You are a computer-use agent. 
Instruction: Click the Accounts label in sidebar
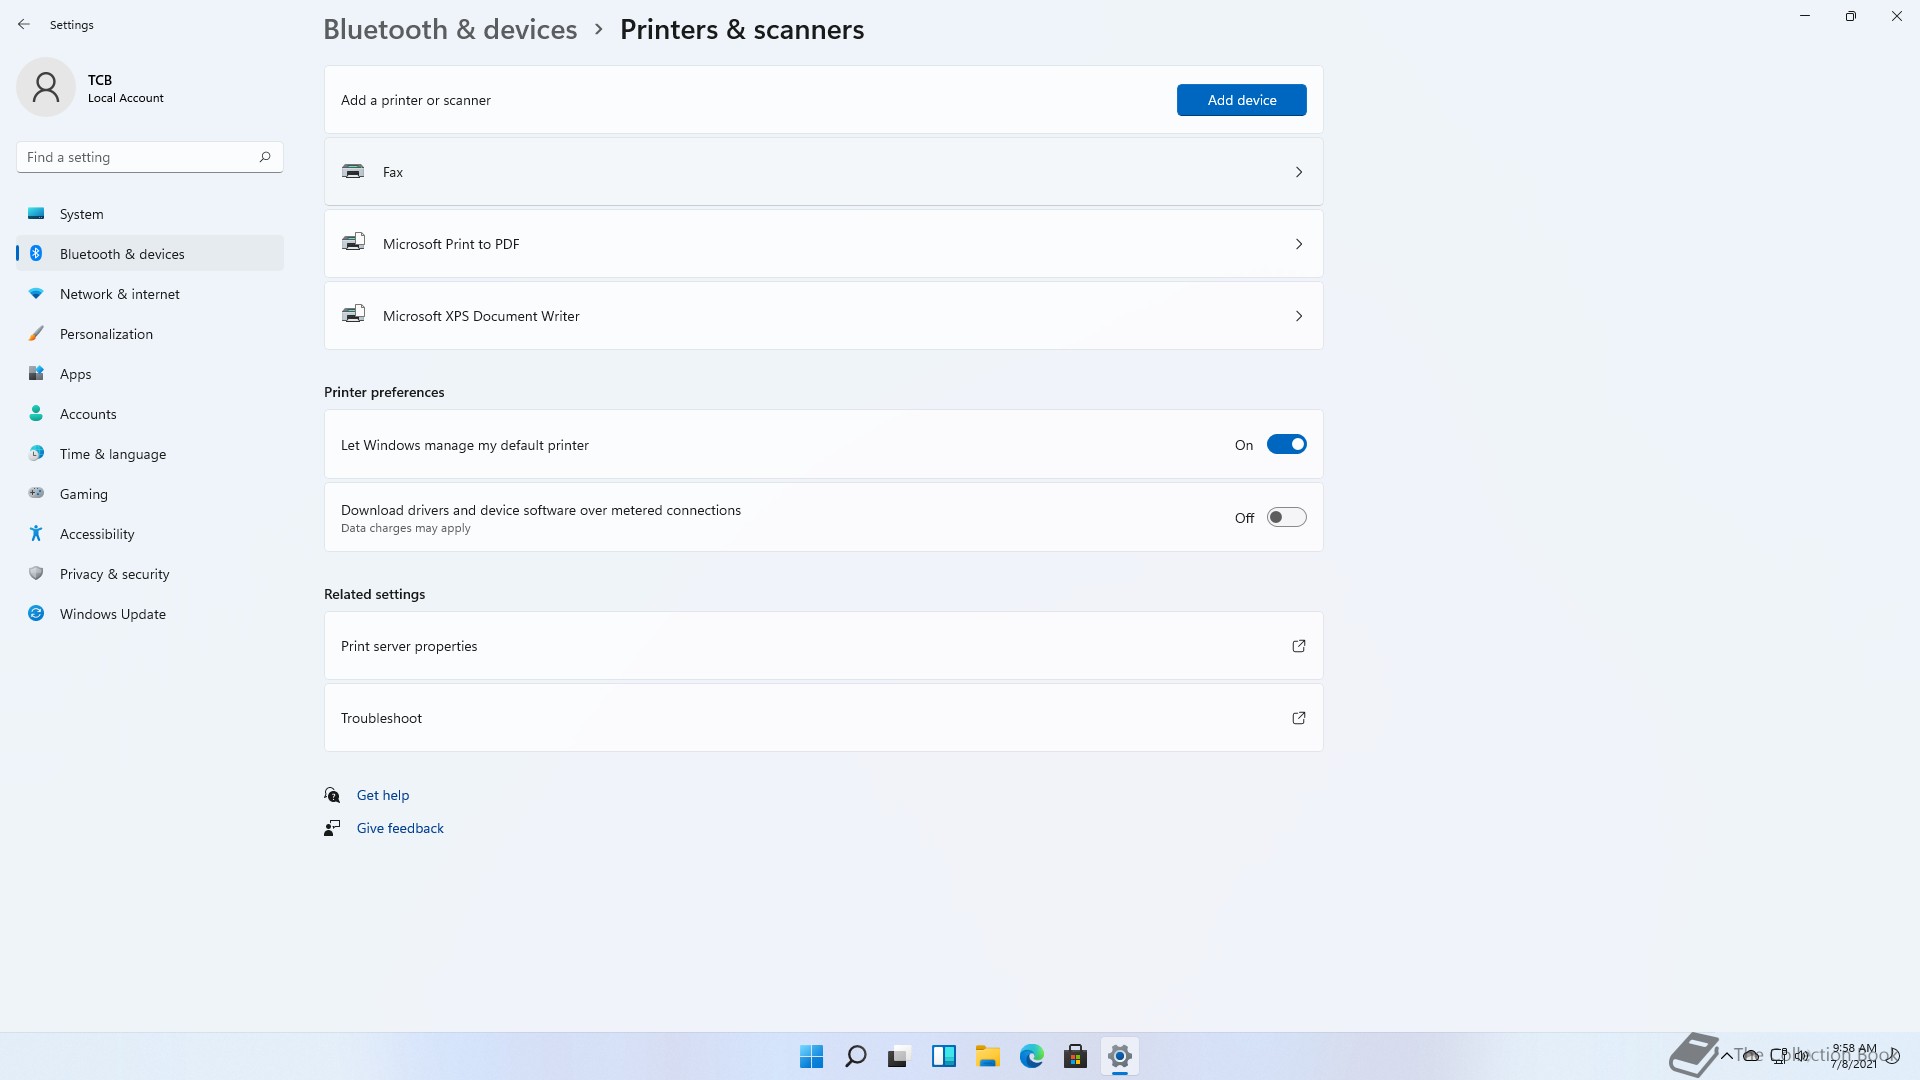88,414
